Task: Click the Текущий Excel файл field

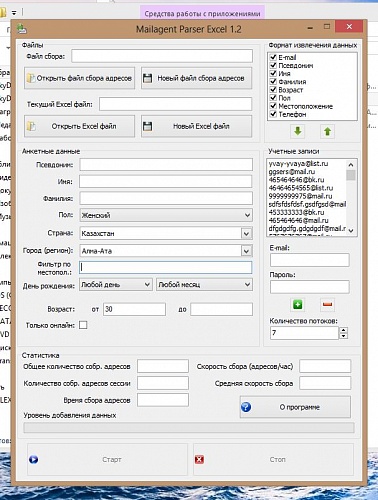Action: pyautogui.click(x=175, y=104)
